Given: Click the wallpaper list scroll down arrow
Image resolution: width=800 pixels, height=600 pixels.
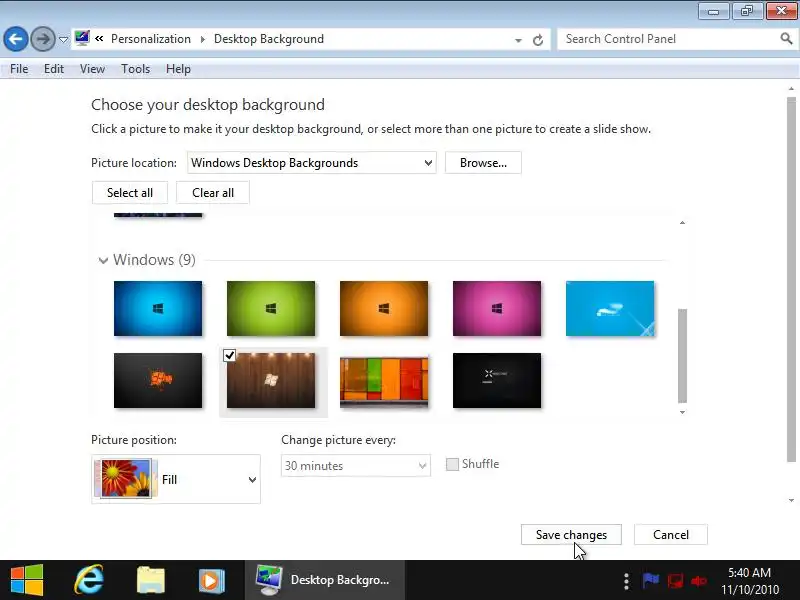Looking at the screenshot, I should tap(682, 412).
